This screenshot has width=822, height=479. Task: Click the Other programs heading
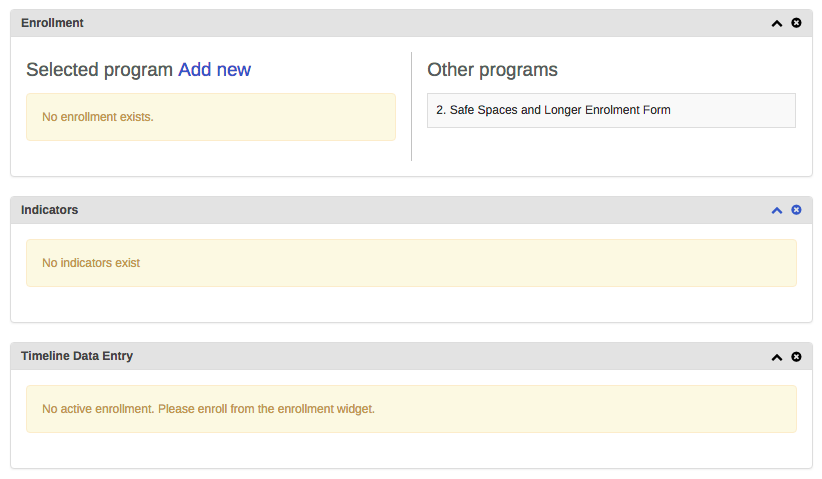tap(492, 70)
